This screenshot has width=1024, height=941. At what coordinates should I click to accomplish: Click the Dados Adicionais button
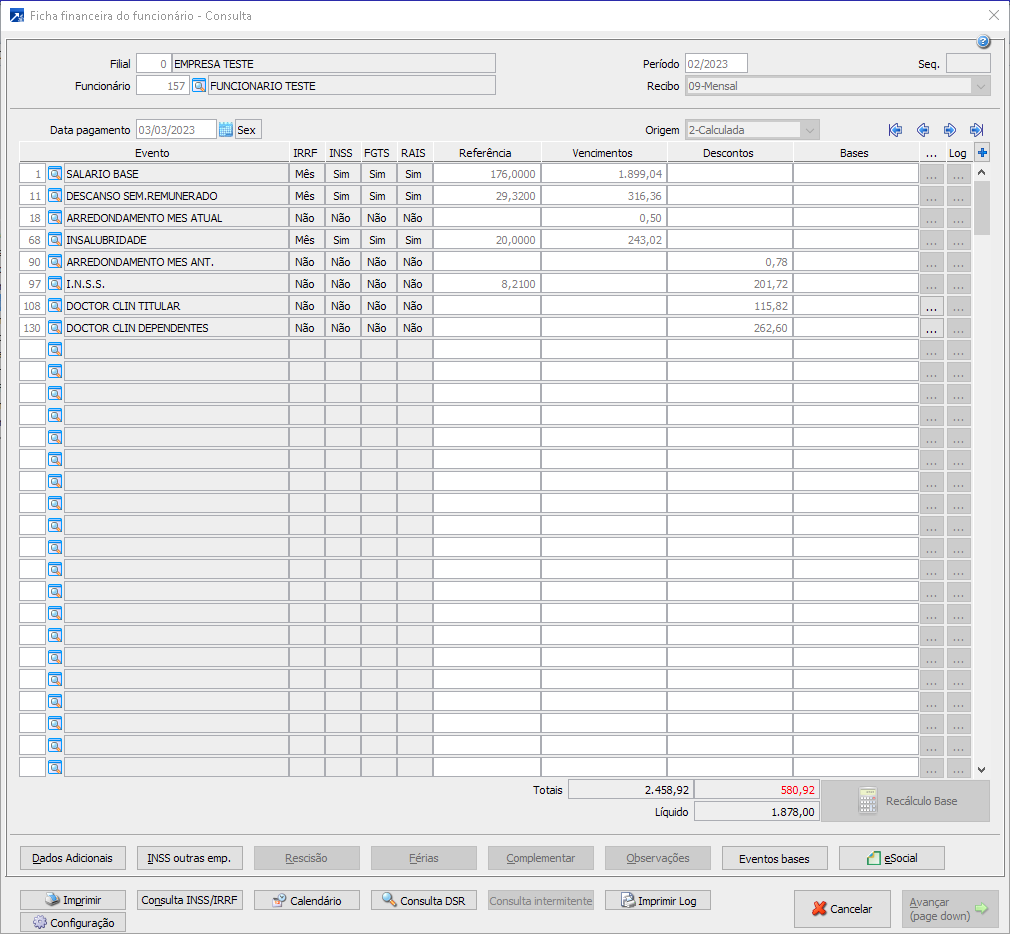[72, 858]
